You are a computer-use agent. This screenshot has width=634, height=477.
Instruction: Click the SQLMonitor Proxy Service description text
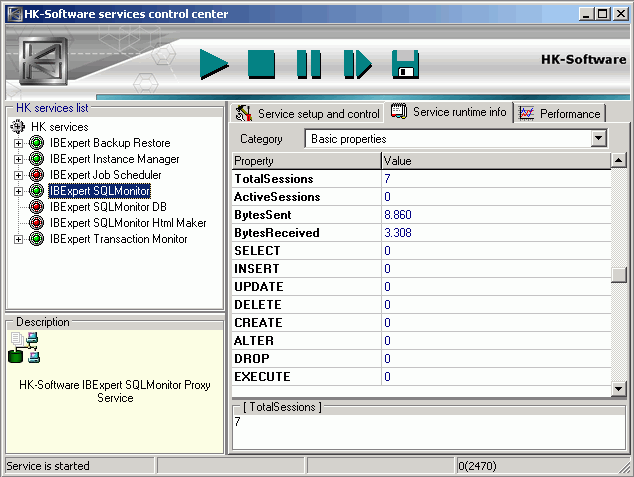click(115, 391)
